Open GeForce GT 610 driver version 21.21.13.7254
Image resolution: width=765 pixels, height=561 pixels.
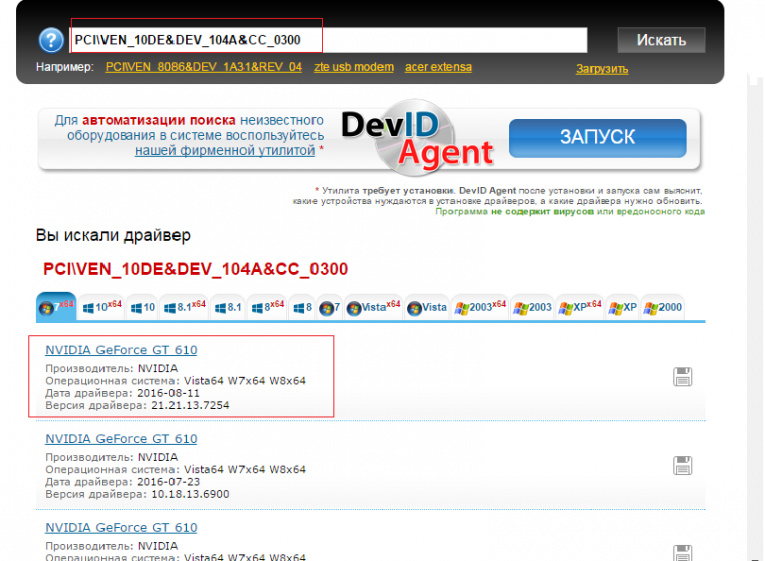tap(121, 350)
